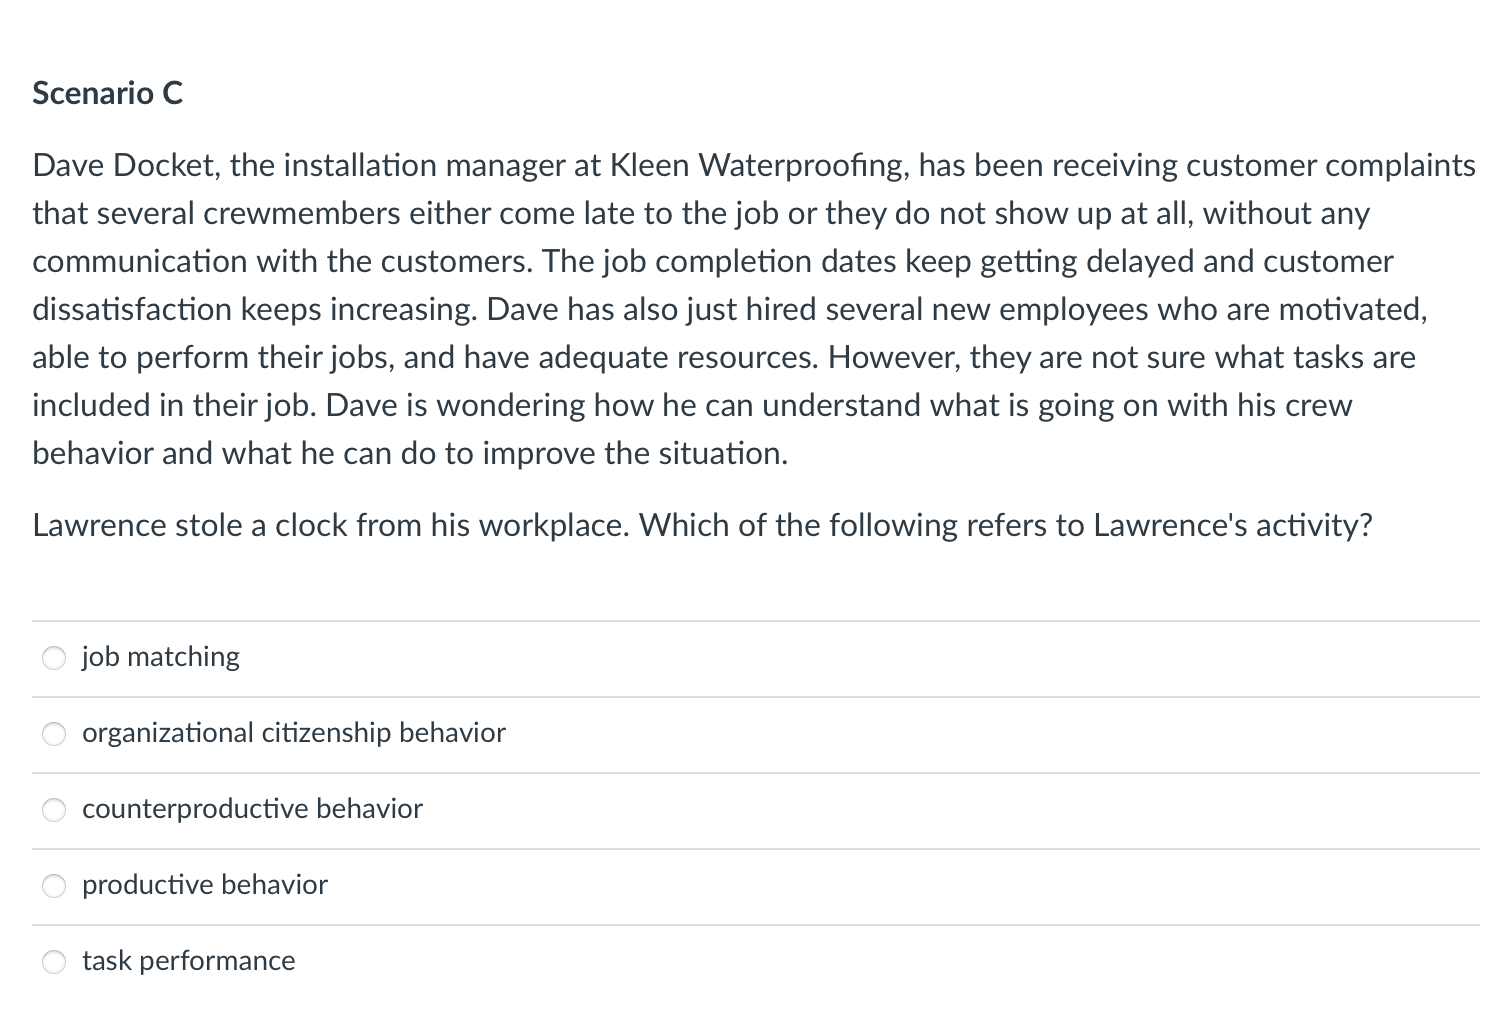
Task: Click the third answer choice row
Action: [400, 810]
